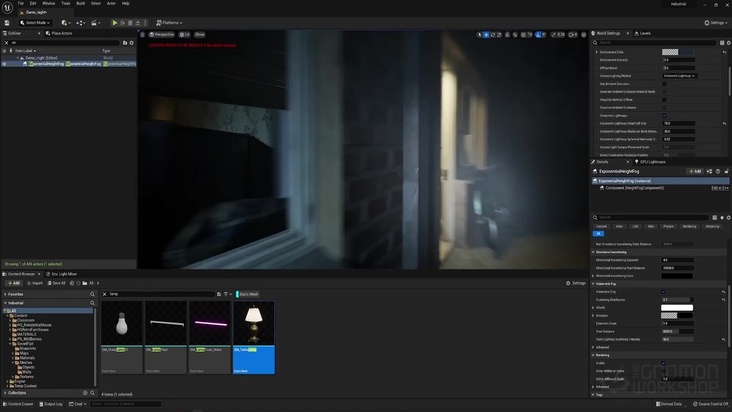Click the viewport maximize/layout icon
Screen dimensions: 732x412
pos(584,35)
